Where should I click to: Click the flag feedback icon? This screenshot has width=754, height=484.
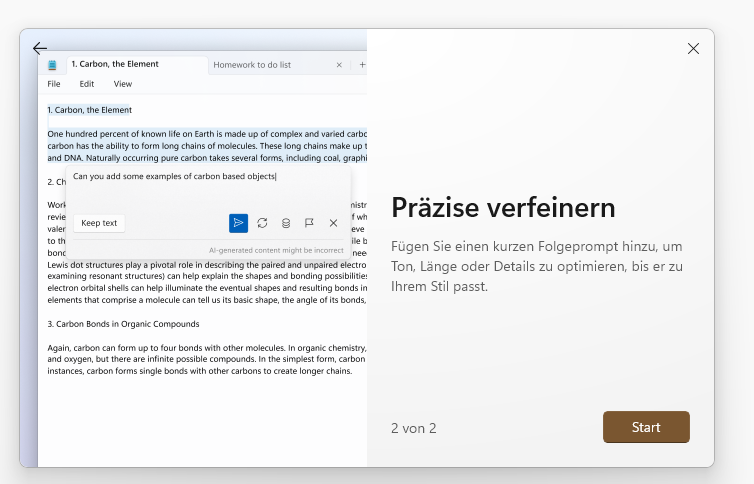tap(309, 223)
